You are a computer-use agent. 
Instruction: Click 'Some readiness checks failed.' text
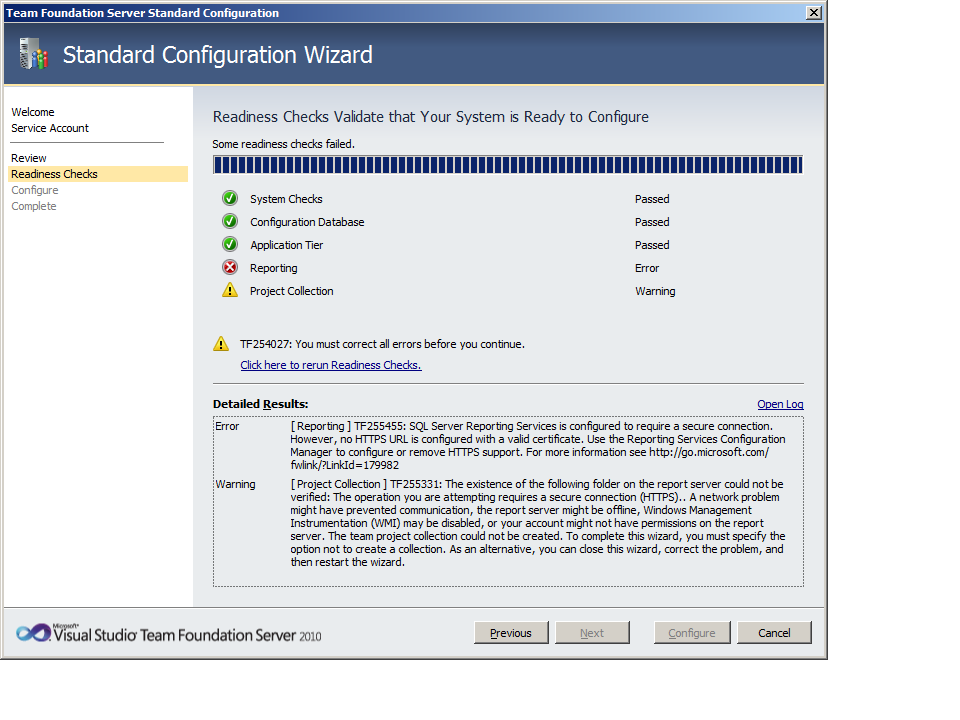pos(283,144)
